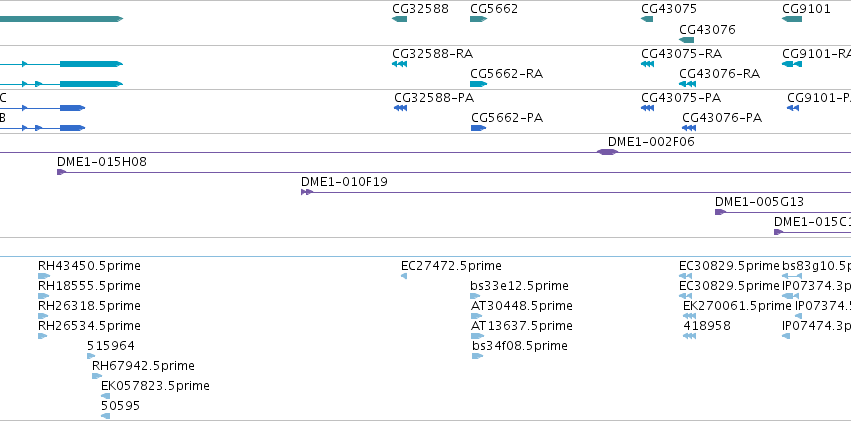Click the CG32588 gene arrow glyph
This screenshot has height=421, width=851.
click(x=399, y=19)
